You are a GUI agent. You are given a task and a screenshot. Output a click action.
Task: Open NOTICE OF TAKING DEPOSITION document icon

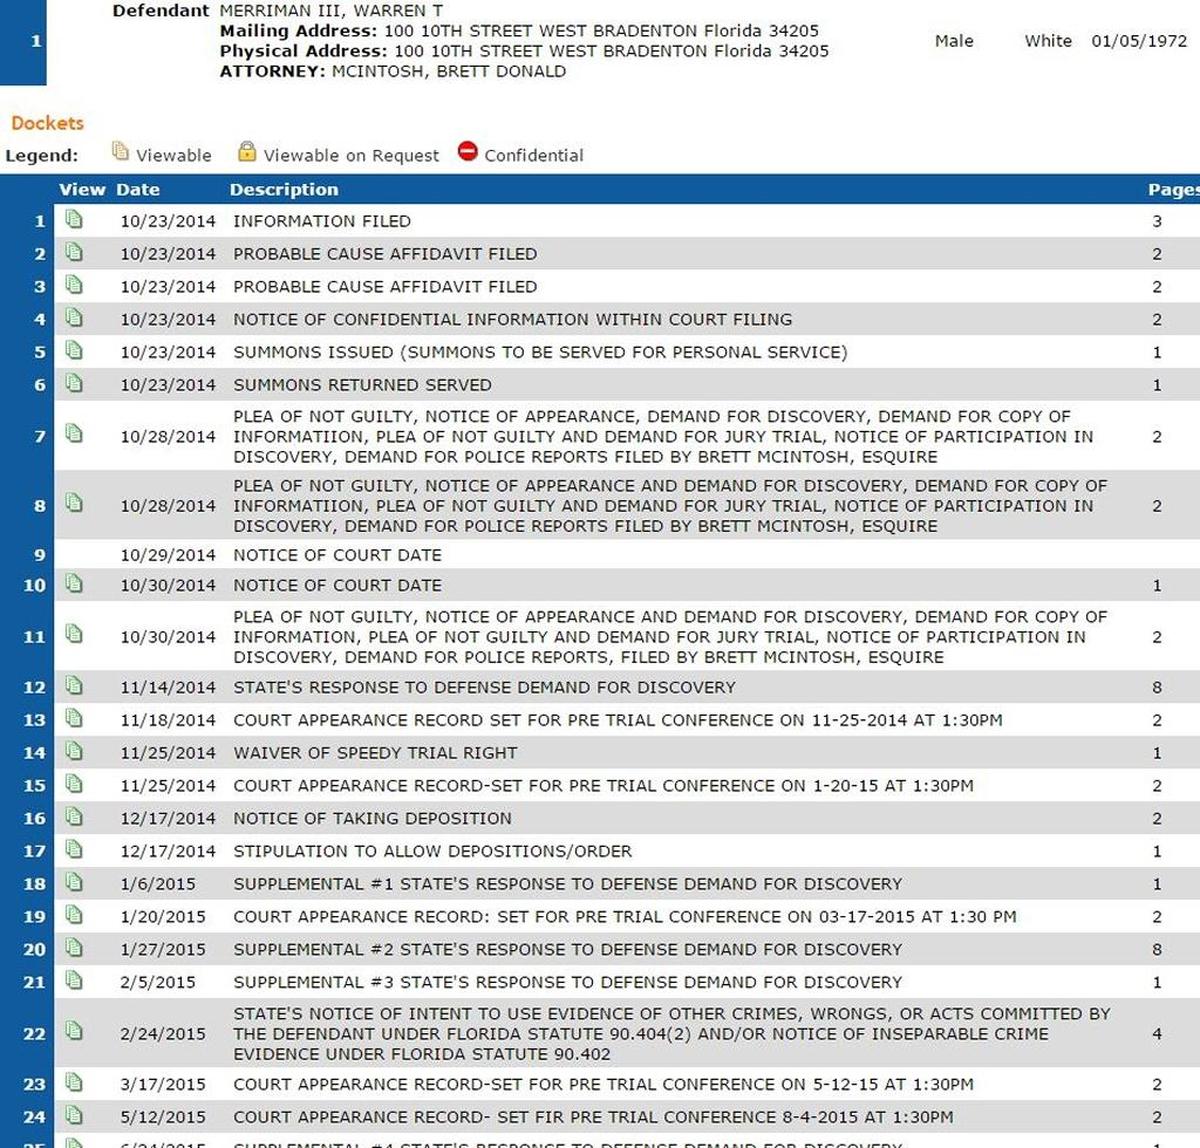coord(74,816)
